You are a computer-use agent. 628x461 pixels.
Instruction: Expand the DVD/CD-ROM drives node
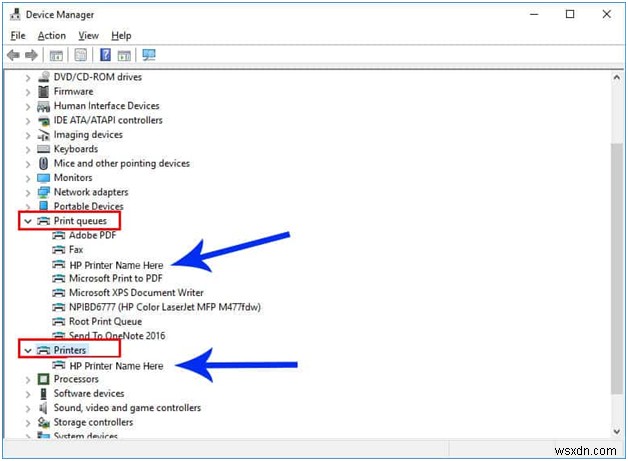coord(28,77)
